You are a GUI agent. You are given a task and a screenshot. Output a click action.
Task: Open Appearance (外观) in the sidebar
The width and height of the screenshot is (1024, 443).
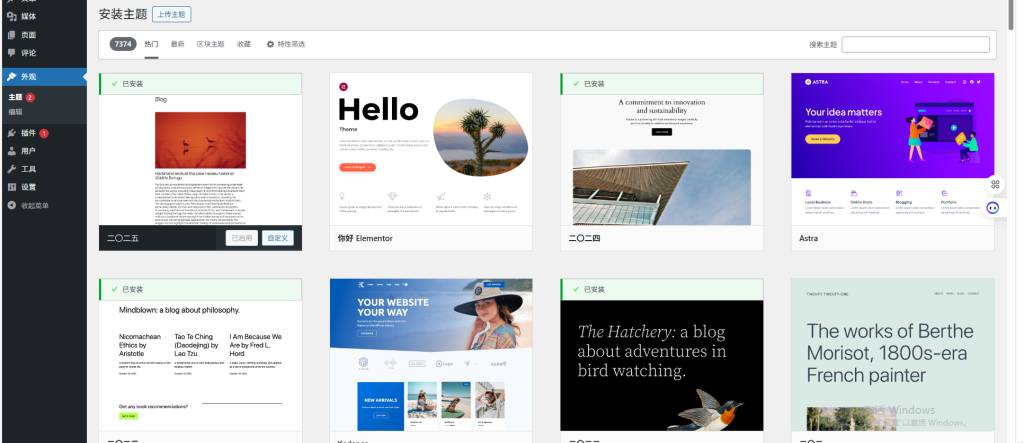click(43, 76)
